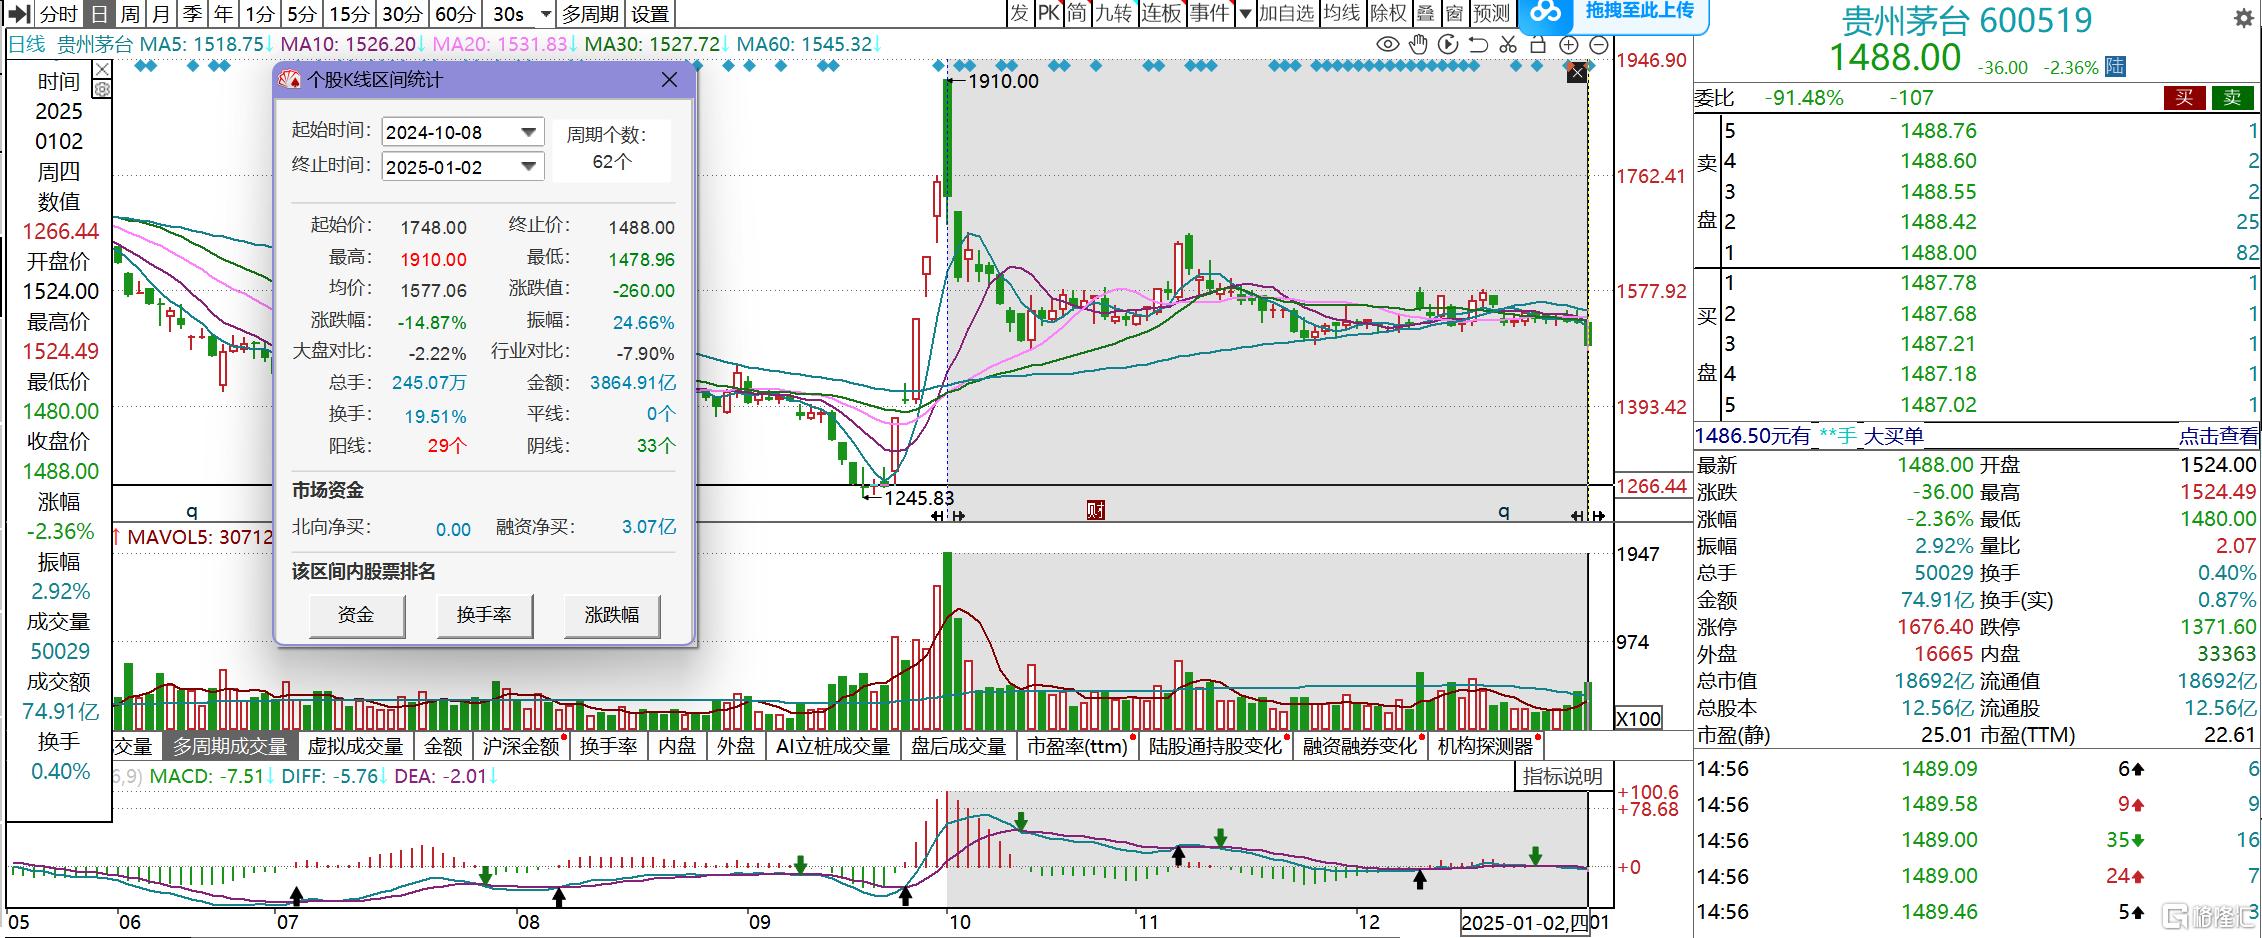Zoom out with the minus circle icon
Viewport: 2262px width, 938px height.
1599,45
